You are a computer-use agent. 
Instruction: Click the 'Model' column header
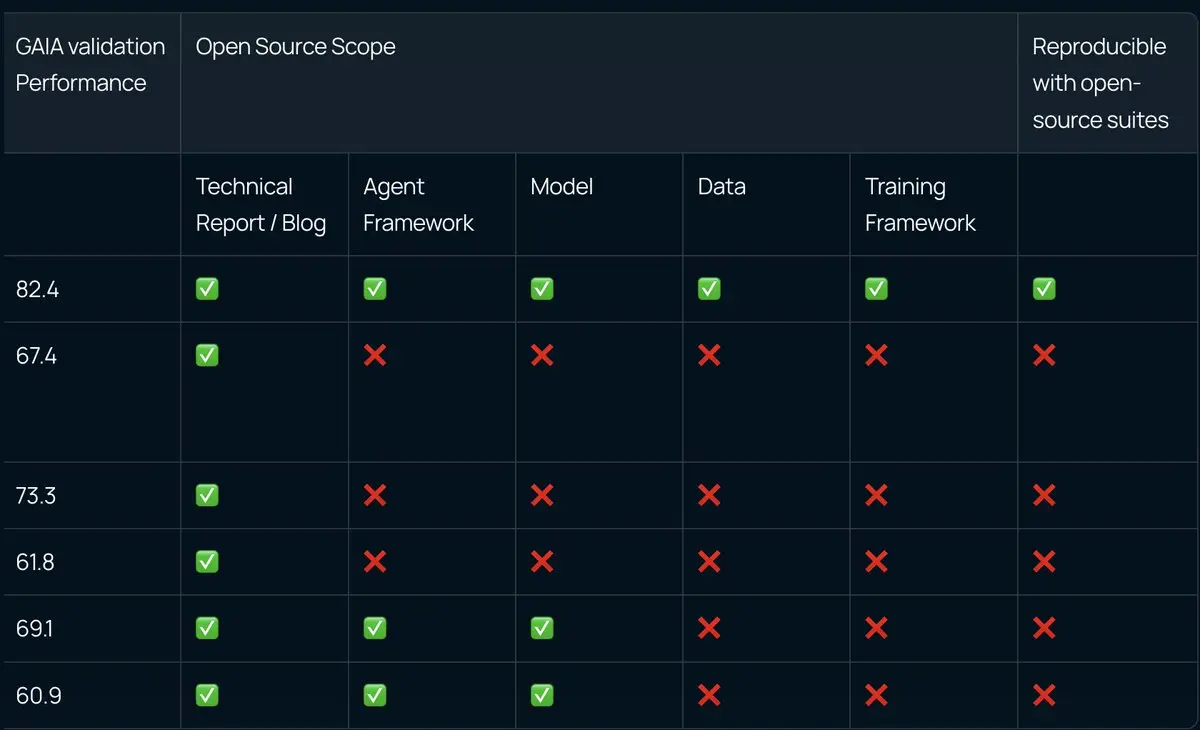click(x=561, y=187)
